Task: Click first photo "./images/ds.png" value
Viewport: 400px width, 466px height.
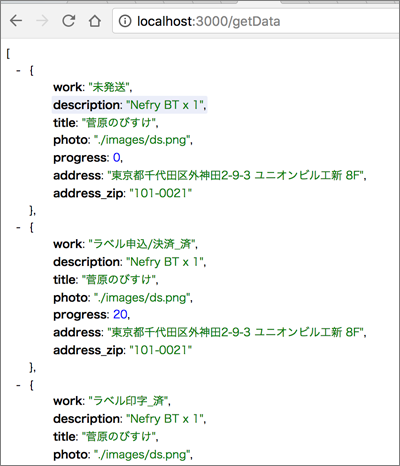Action: [142, 140]
